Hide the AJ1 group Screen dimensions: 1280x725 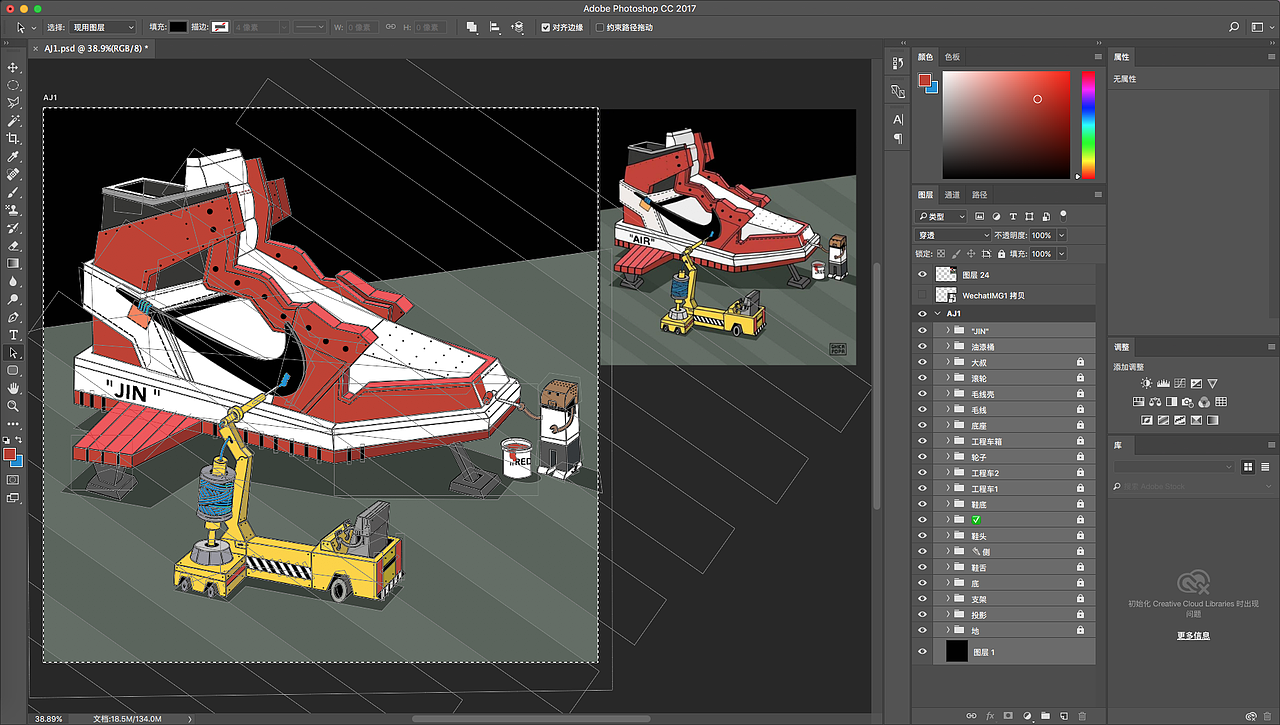[922, 314]
